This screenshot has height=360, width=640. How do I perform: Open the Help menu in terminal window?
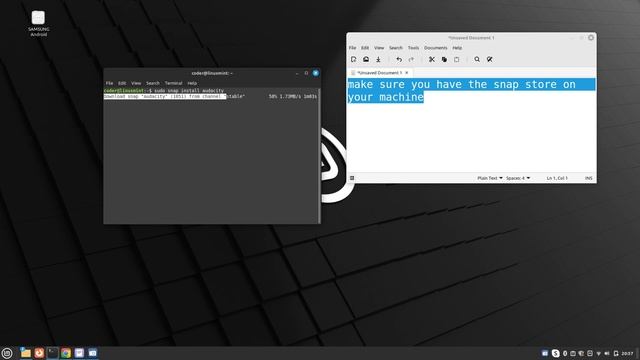click(x=192, y=83)
